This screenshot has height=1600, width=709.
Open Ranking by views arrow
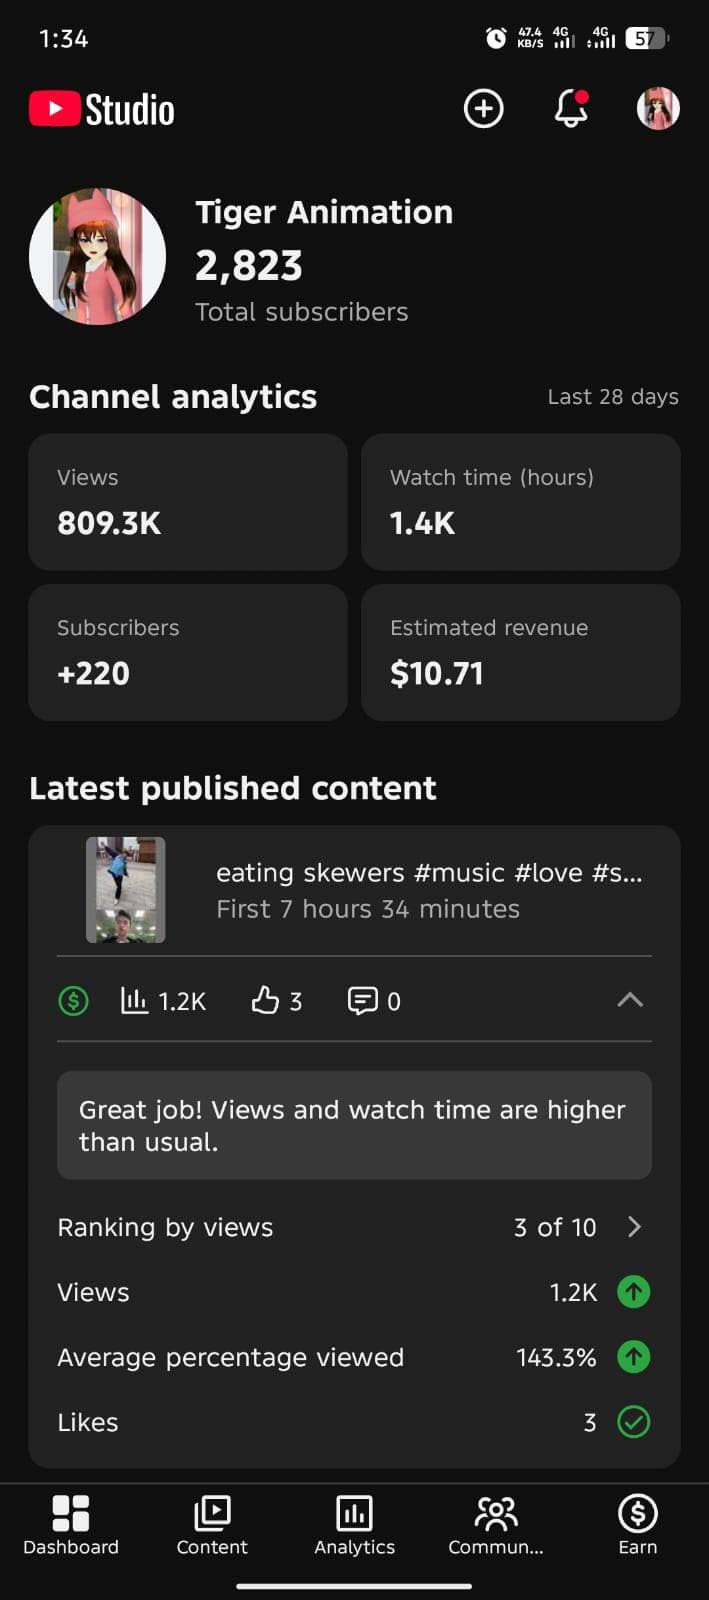coord(634,1227)
